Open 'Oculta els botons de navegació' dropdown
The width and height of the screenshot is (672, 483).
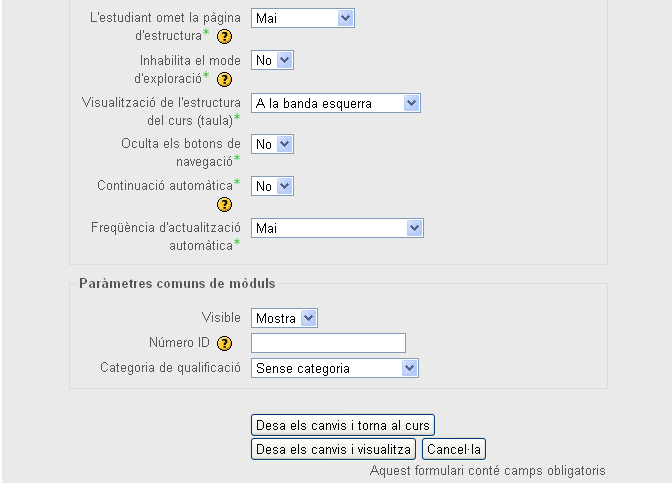pyautogui.click(x=272, y=144)
